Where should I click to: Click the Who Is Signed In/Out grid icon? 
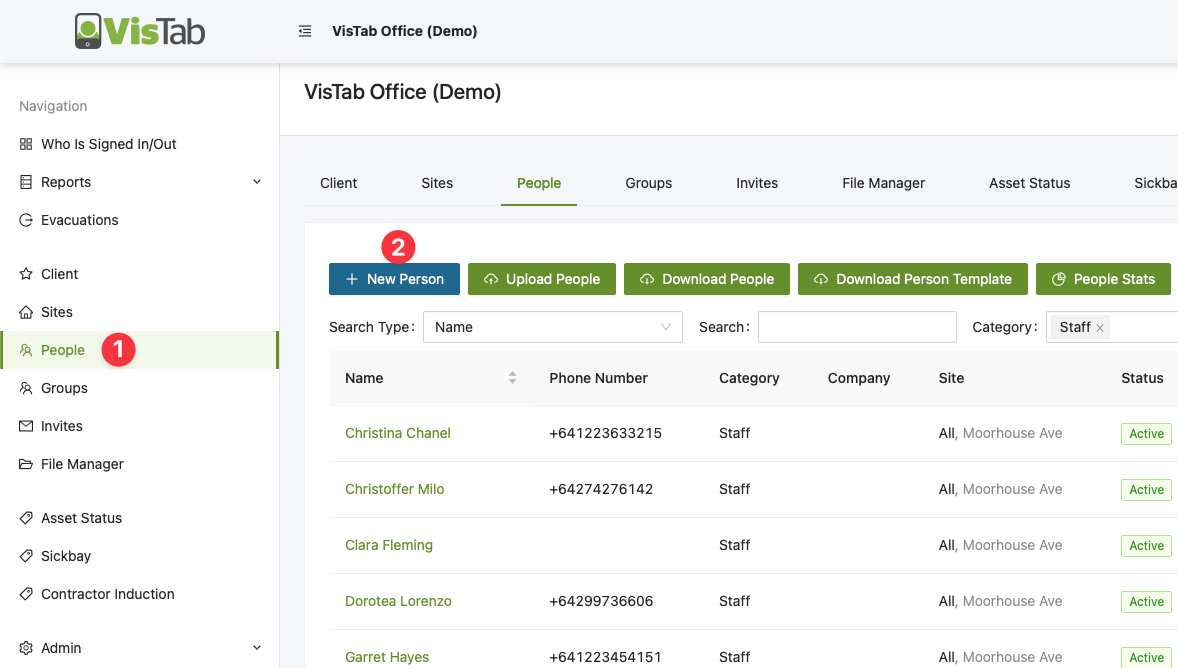26,144
